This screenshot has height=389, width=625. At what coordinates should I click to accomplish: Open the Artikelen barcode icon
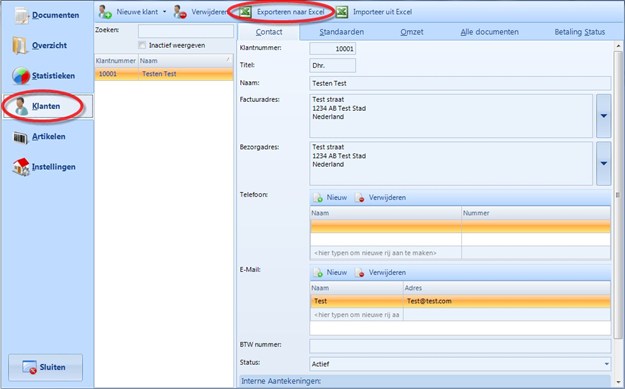pos(21,137)
